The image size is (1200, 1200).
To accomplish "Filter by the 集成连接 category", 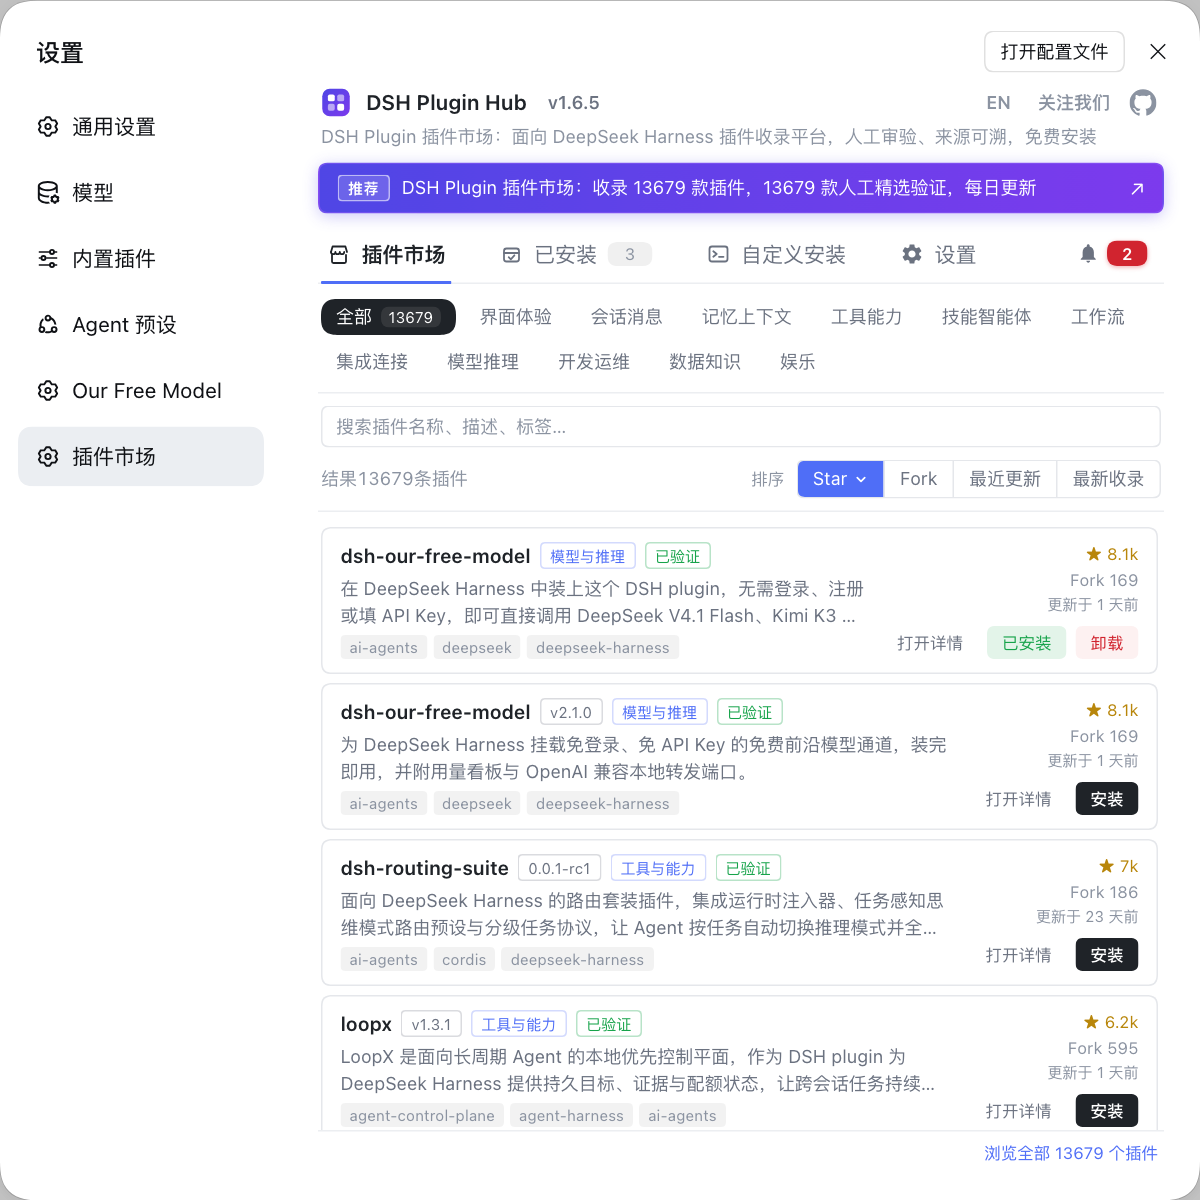I will 372,362.
